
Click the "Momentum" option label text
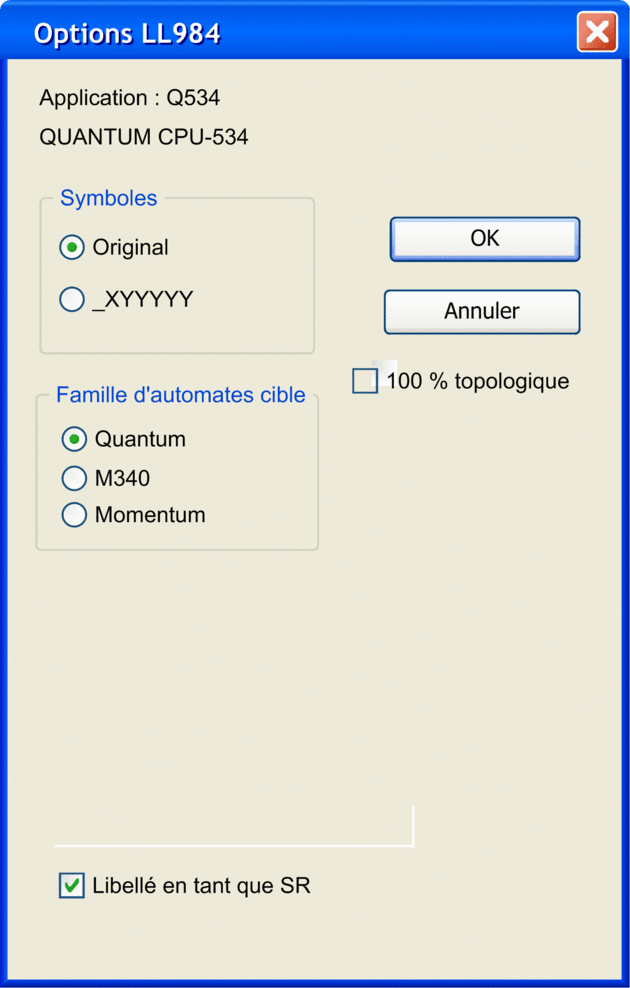[150, 515]
